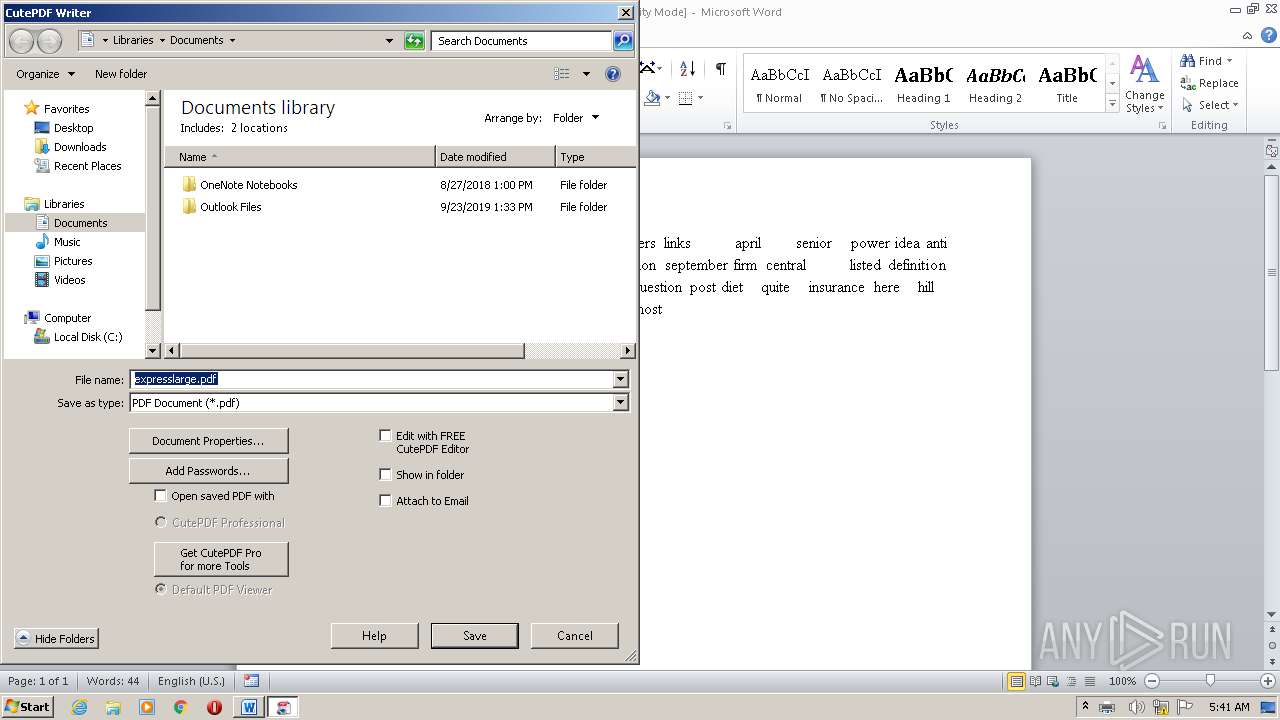Screen dimensions: 1280x720
Task: Open Change Styles in Word ribbon
Action: (x=1144, y=85)
